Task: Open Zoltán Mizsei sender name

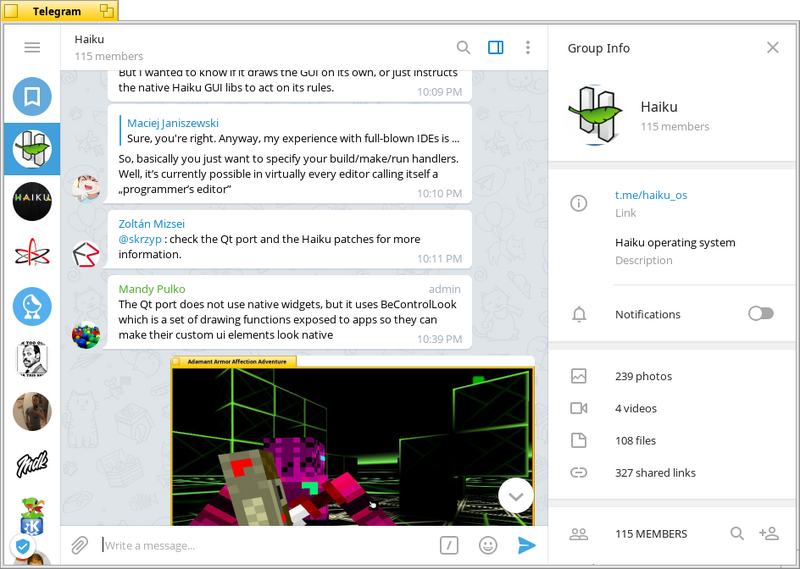Action: coord(152,224)
